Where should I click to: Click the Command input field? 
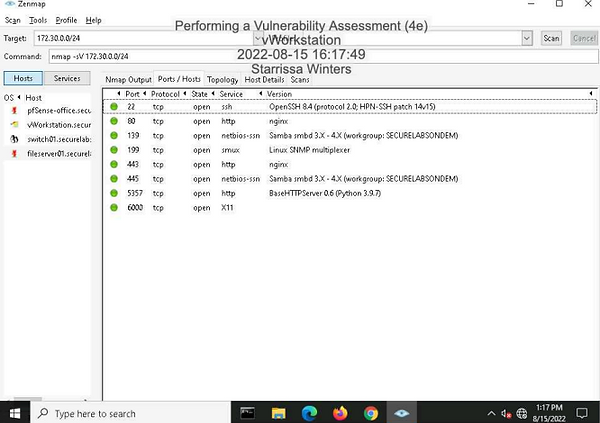[x=323, y=57]
